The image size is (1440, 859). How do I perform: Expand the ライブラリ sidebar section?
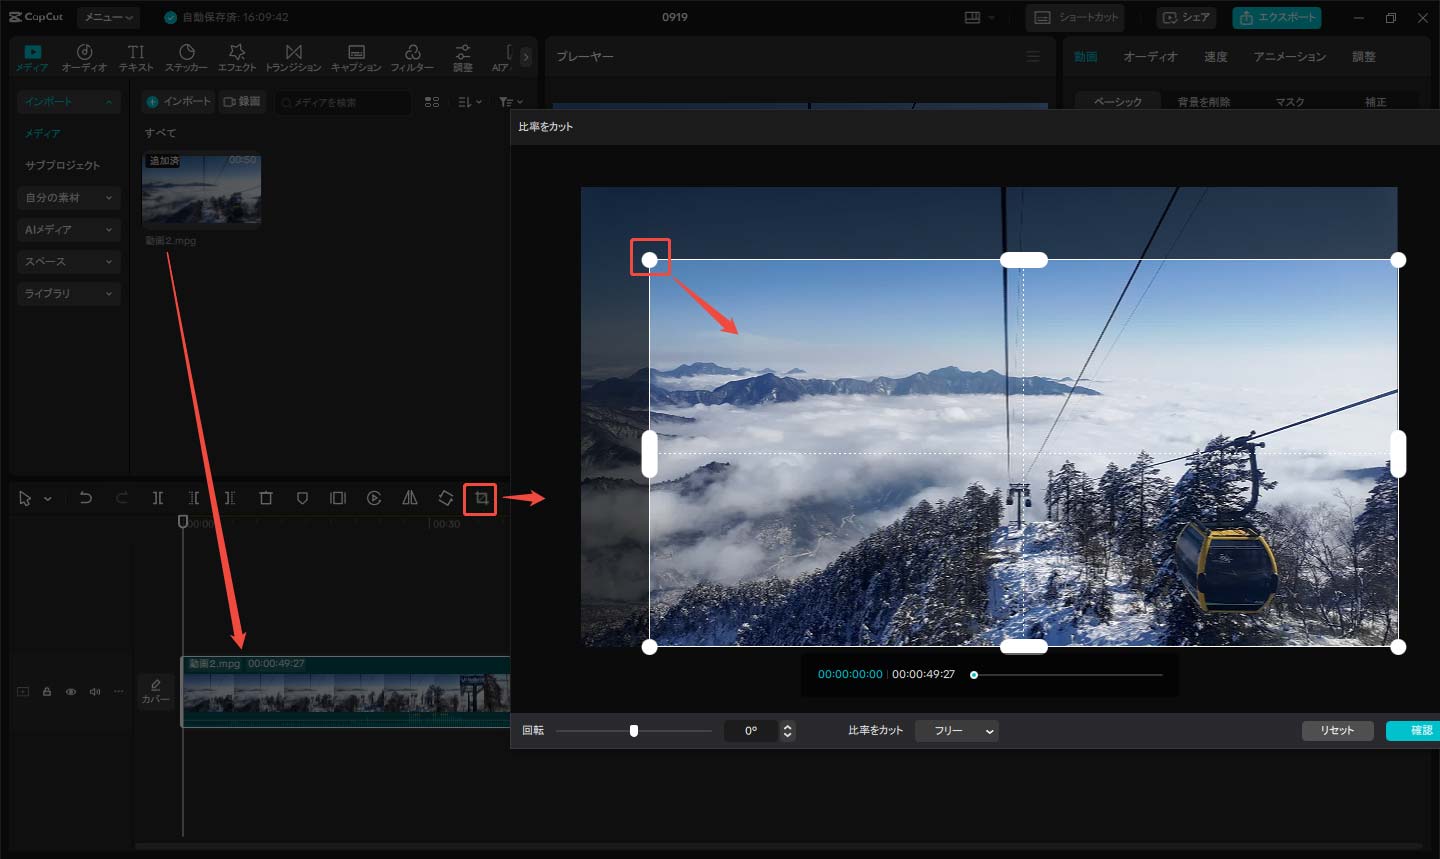68,294
